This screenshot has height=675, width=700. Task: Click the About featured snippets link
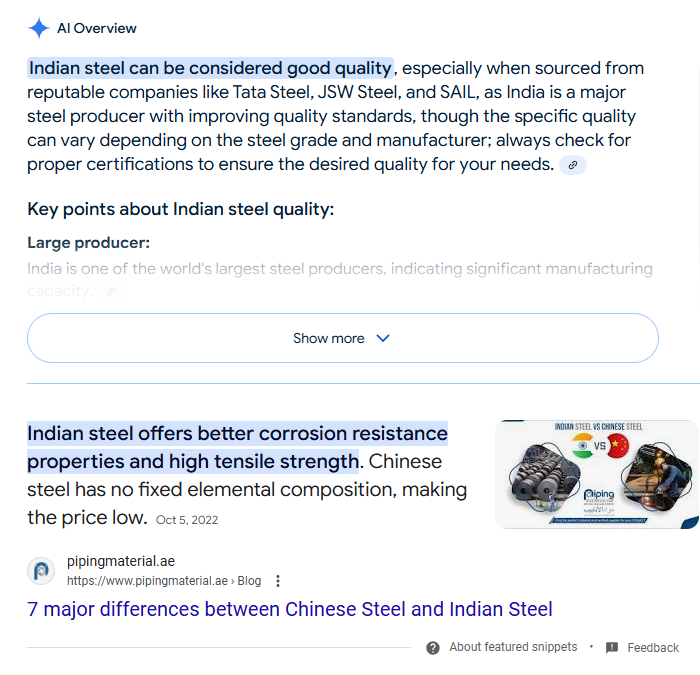513,647
